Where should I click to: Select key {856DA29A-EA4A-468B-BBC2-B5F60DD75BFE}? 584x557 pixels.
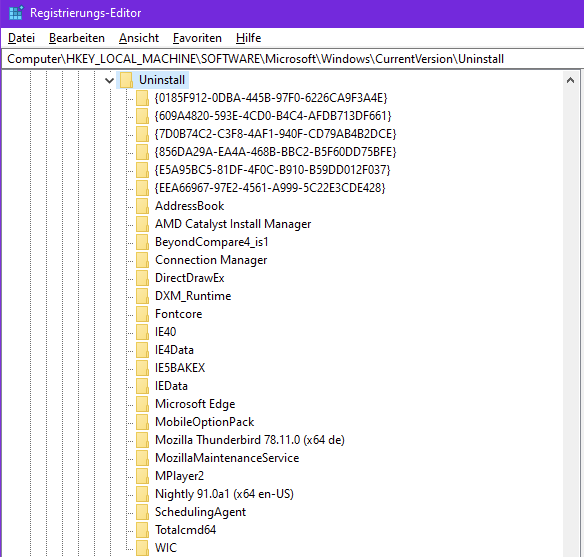[276, 152]
